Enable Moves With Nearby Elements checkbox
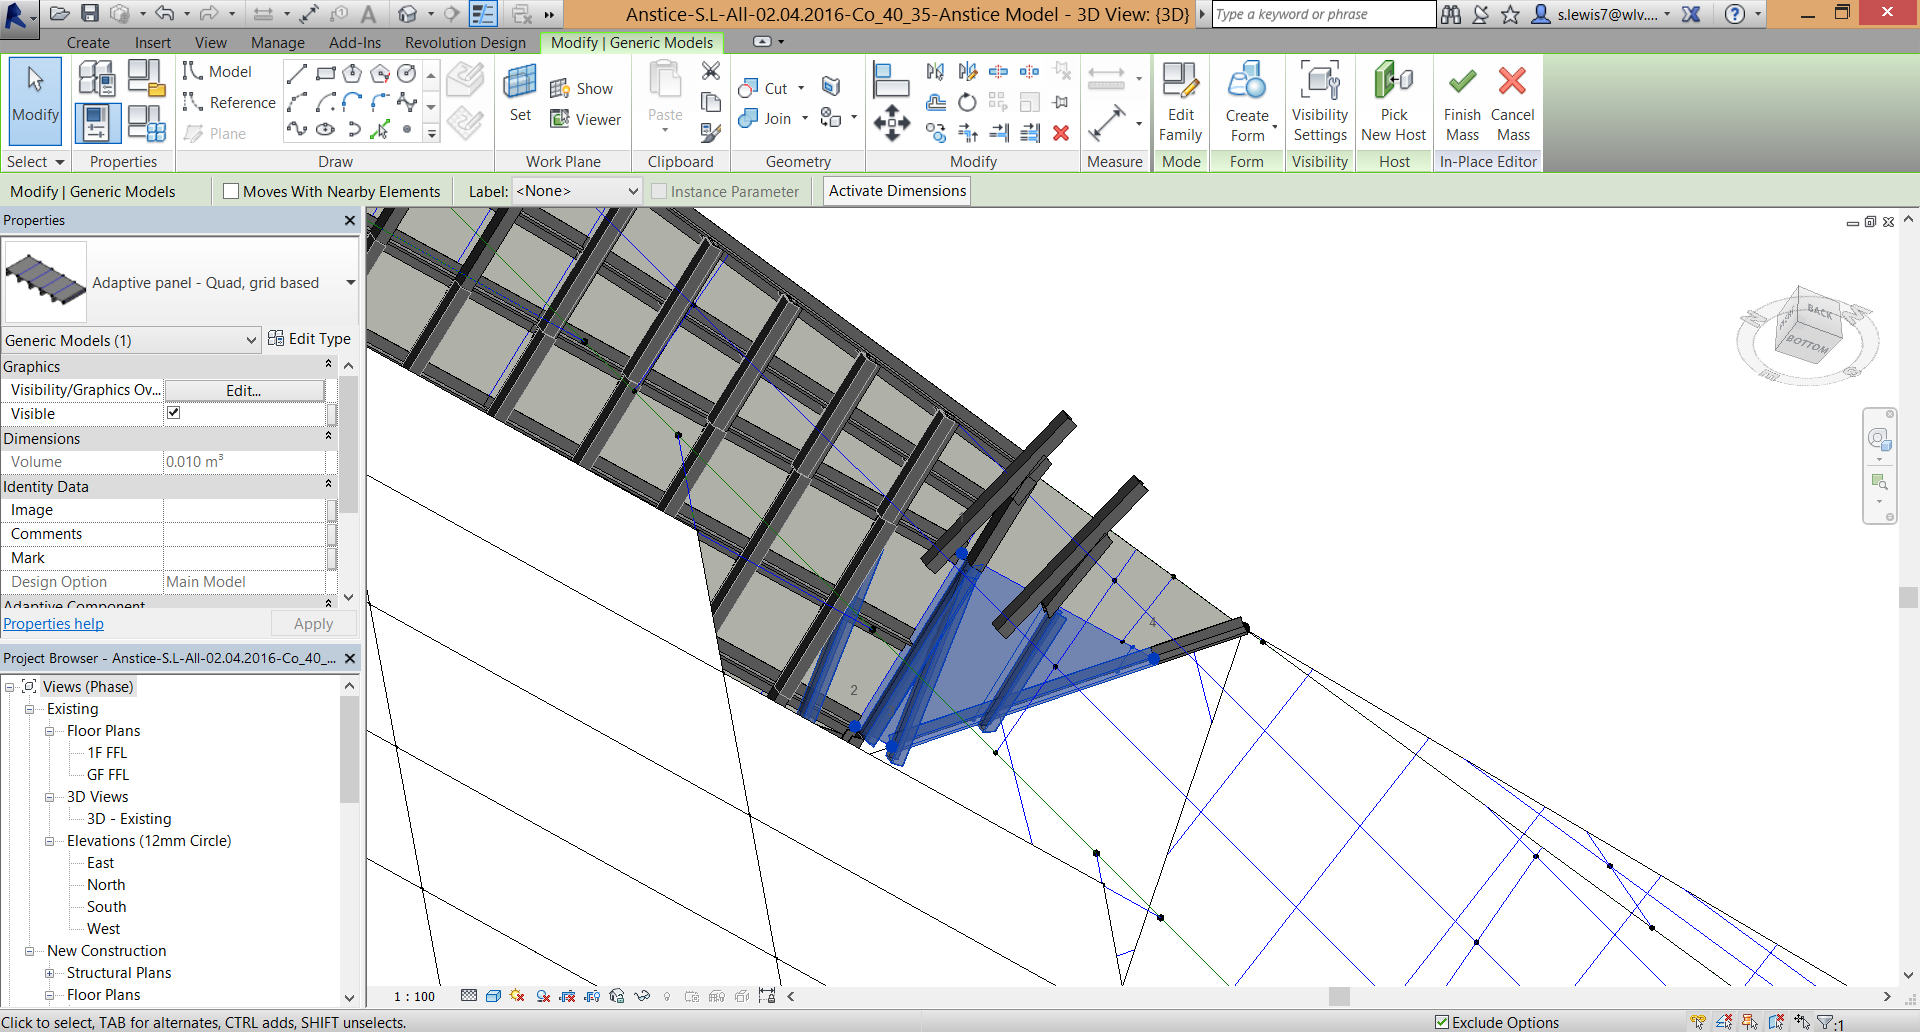This screenshot has height=1032, width=1920. (x=231, y=191)
